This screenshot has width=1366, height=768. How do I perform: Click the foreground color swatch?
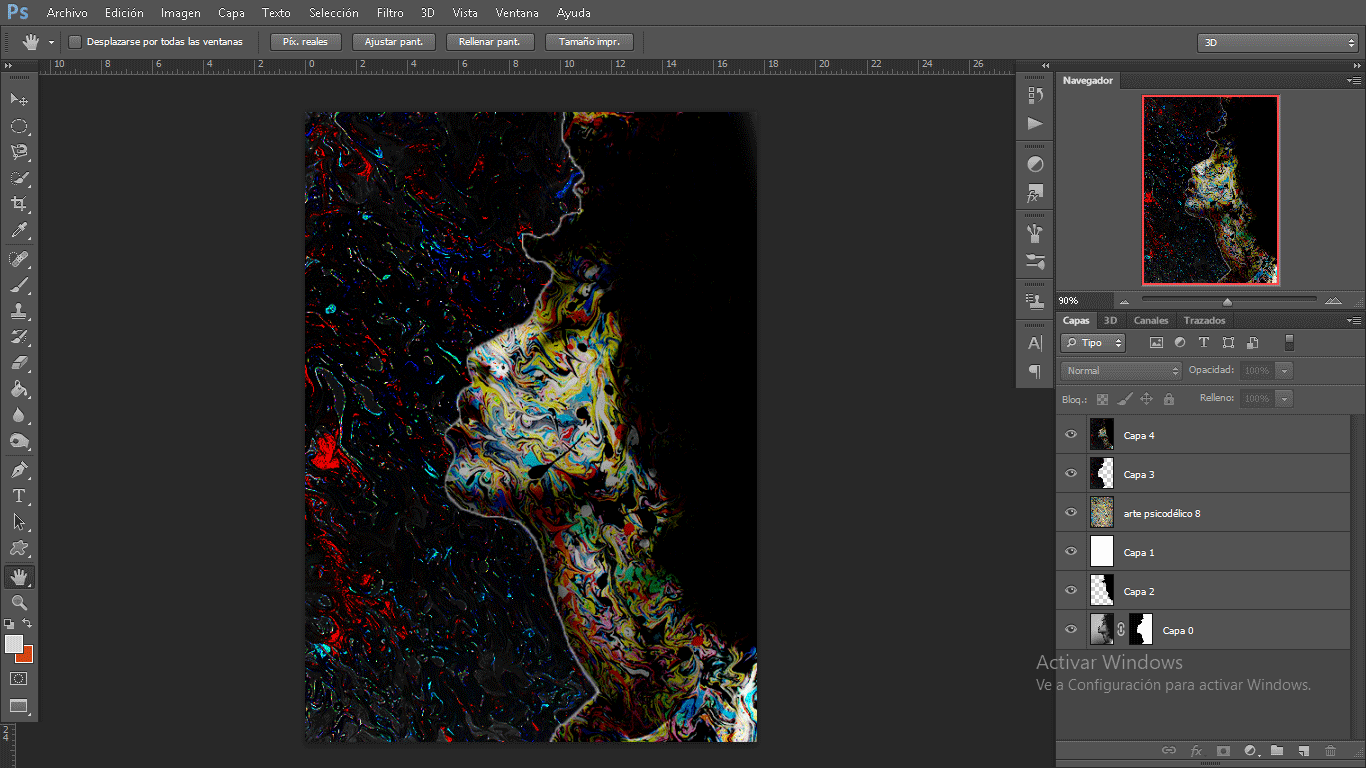point(13,644)
